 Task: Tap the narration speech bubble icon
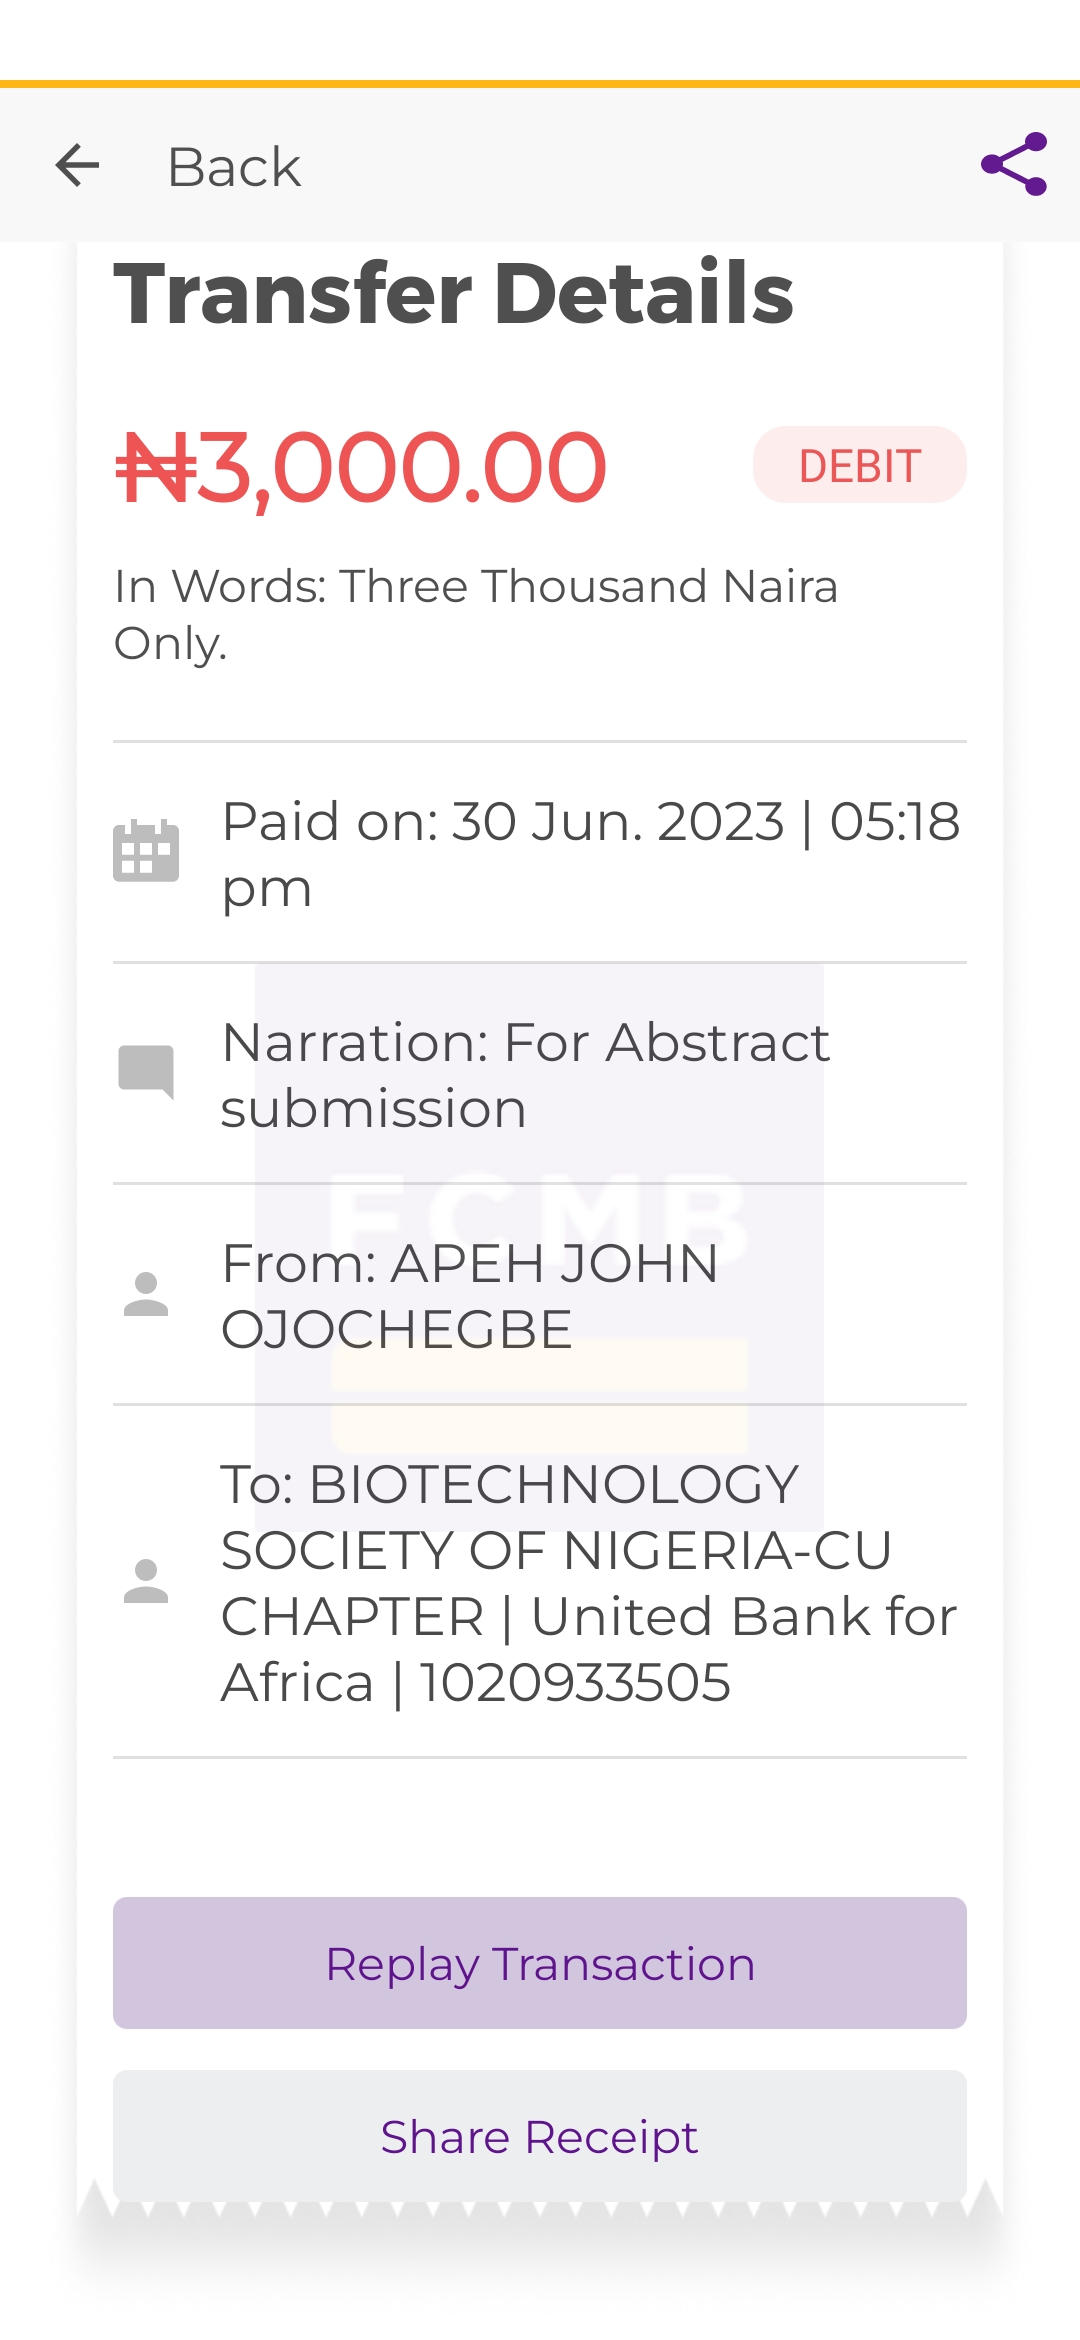pyautogui.click(x=146, y=1072)
